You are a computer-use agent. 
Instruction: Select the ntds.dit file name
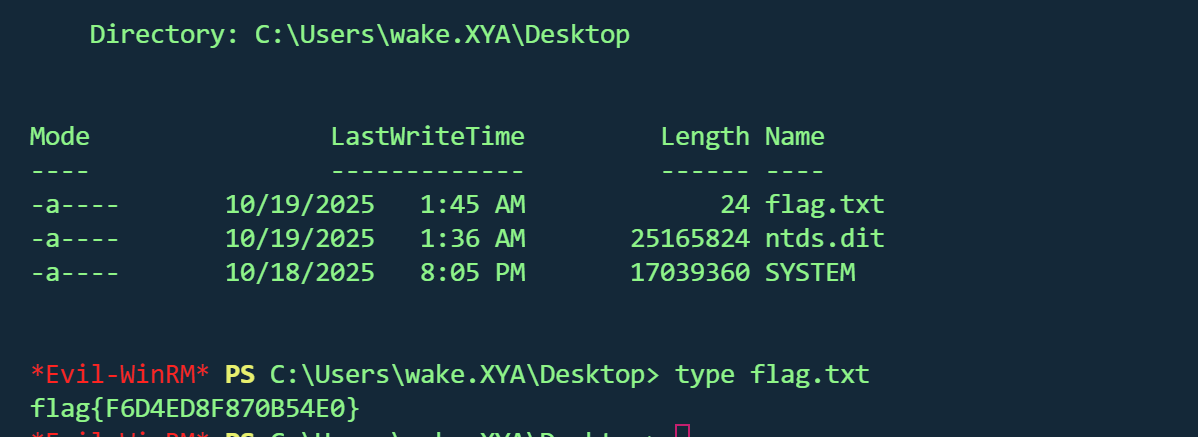click(825, 239)
